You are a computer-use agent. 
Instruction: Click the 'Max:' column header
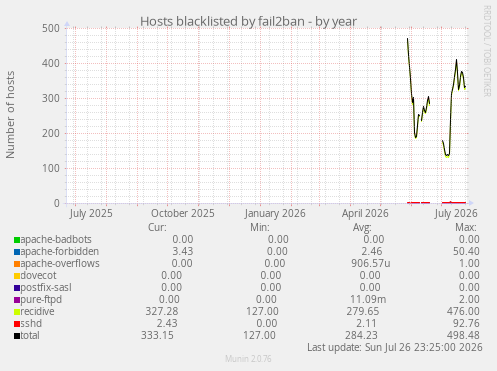click(x=466, y=227)
